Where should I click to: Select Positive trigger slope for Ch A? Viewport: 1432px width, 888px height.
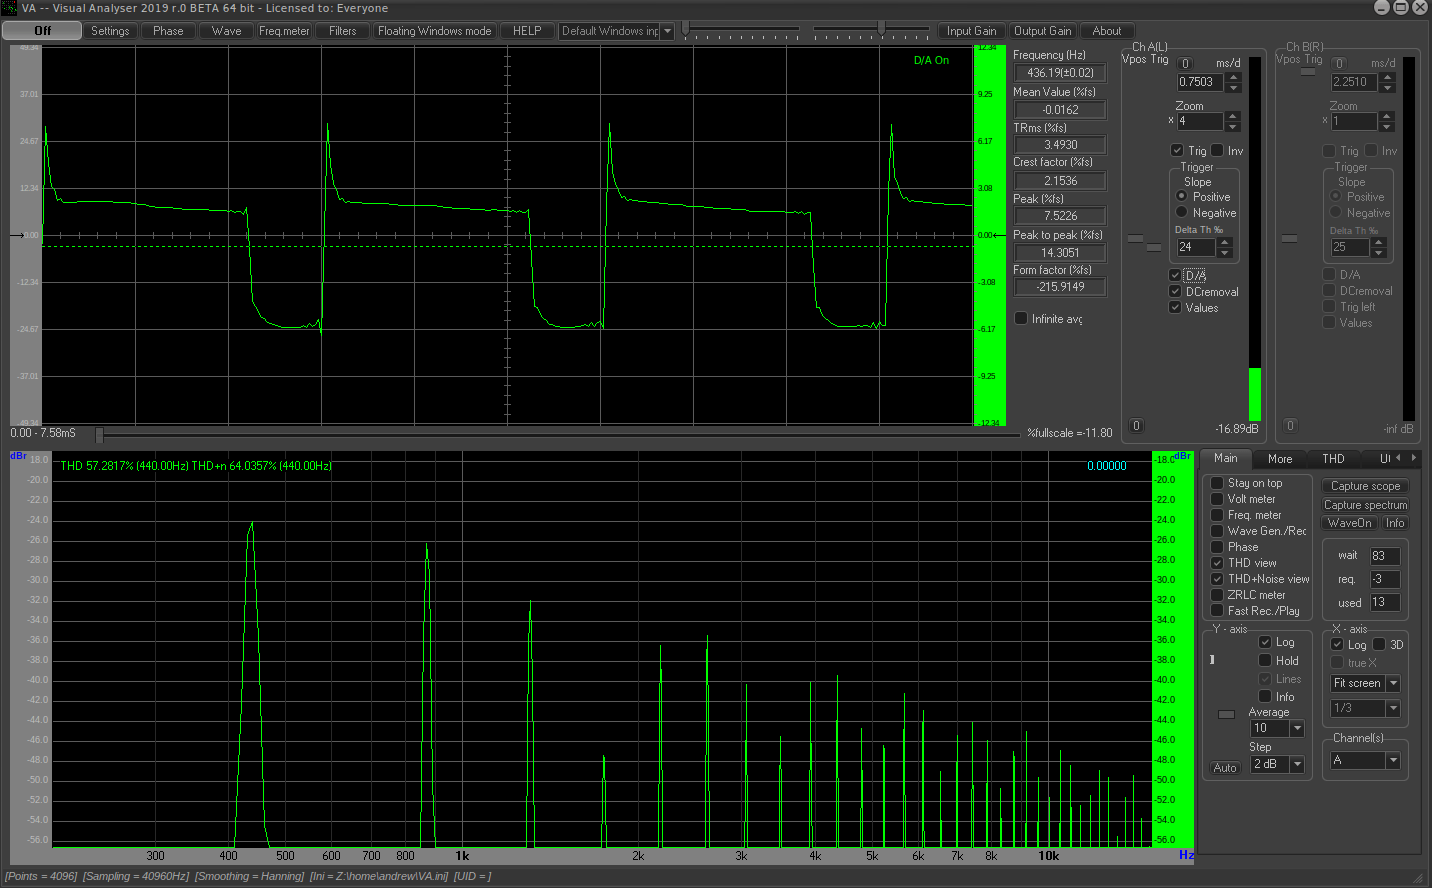coord(1182,196)
